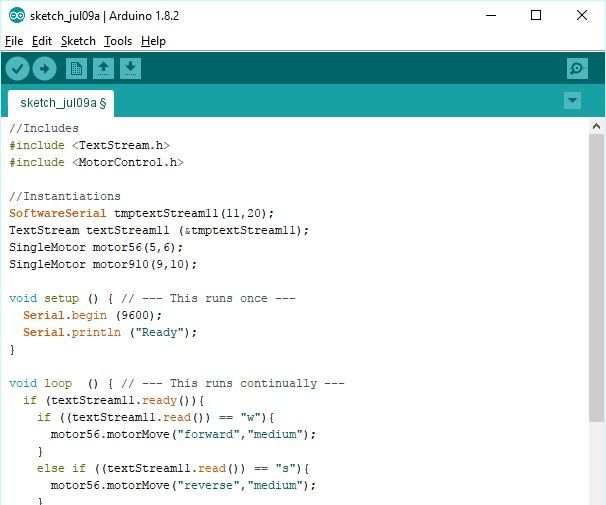Image resolution: width=606 pixels, height=505 pixels.
Task: Open the File menu
Action: click(14, 41)
